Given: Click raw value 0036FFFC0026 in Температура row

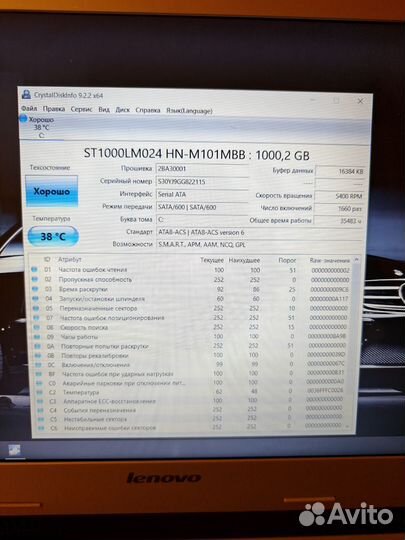Looking at the screenshot, I should (x=325, y=390).
